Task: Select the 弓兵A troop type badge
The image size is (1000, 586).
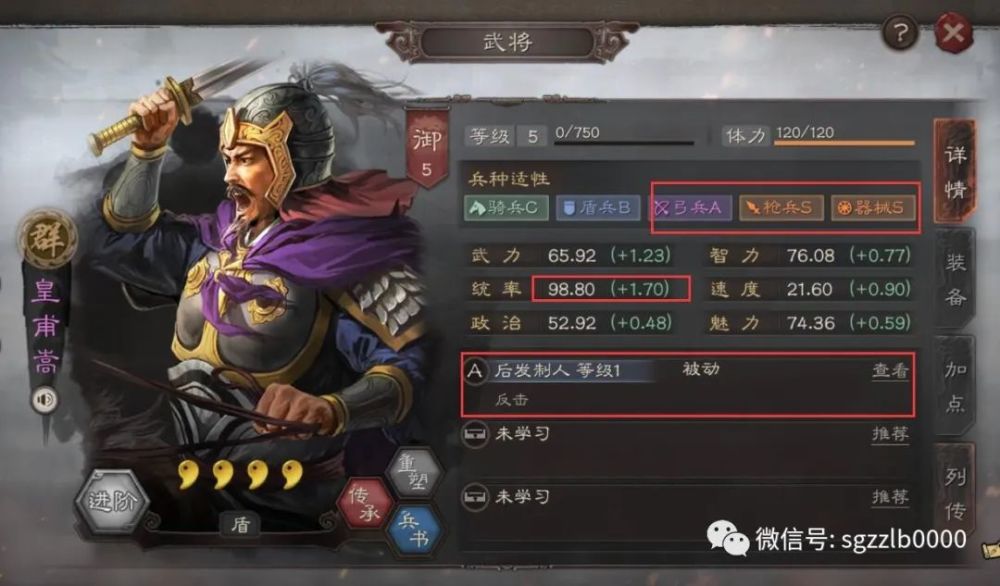Action: tap(689, 208)
